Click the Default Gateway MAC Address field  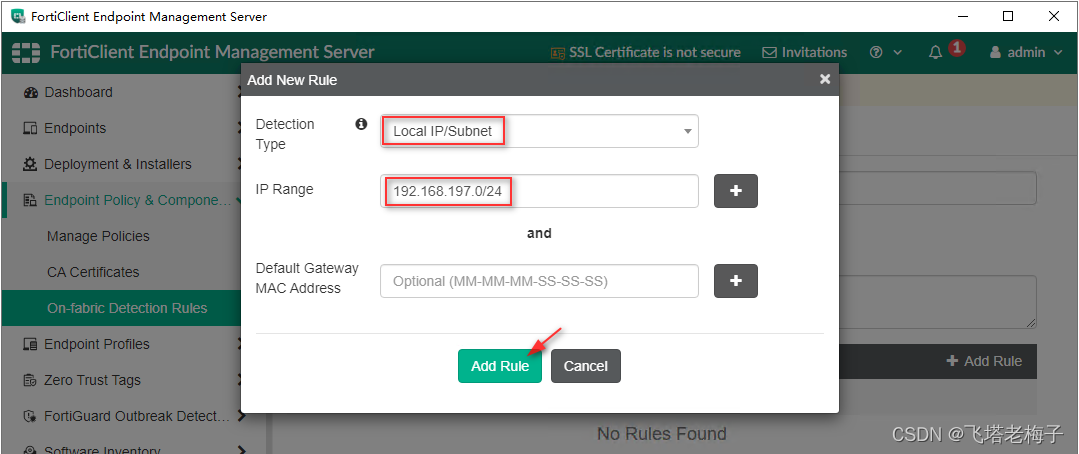tap(539, 281)
